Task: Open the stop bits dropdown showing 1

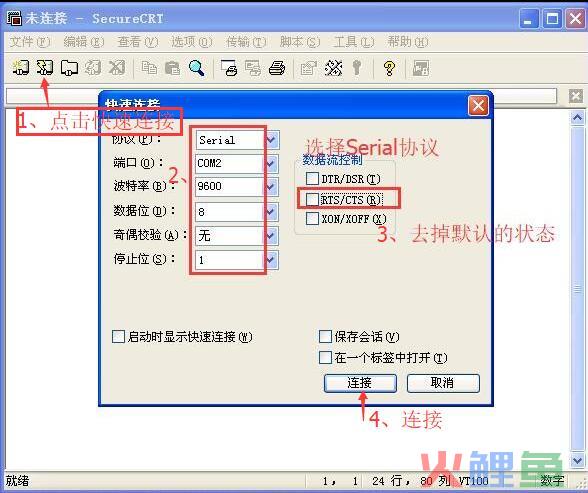Action: pos(272,259)
